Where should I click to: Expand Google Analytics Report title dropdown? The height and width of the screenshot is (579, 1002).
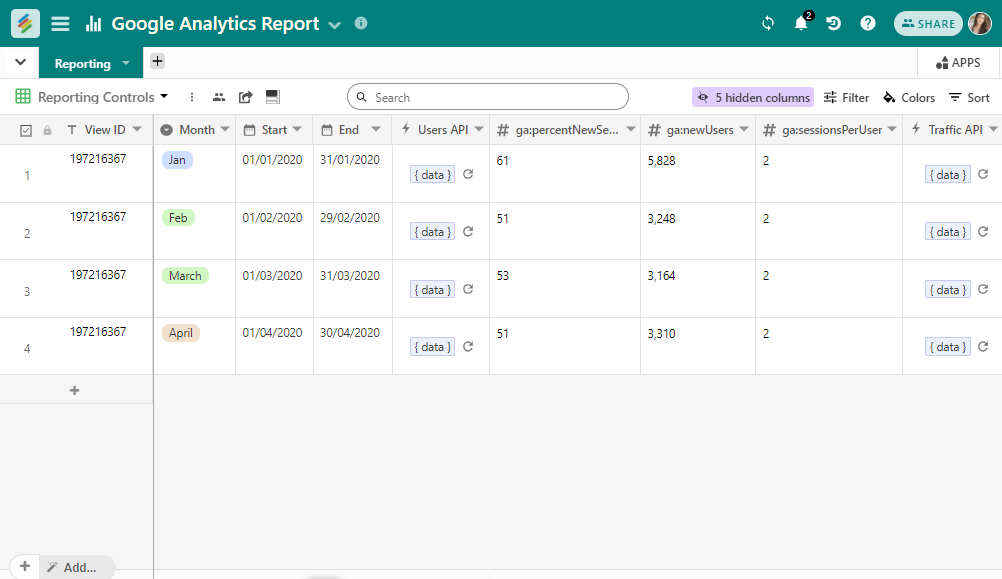[334, 25]
